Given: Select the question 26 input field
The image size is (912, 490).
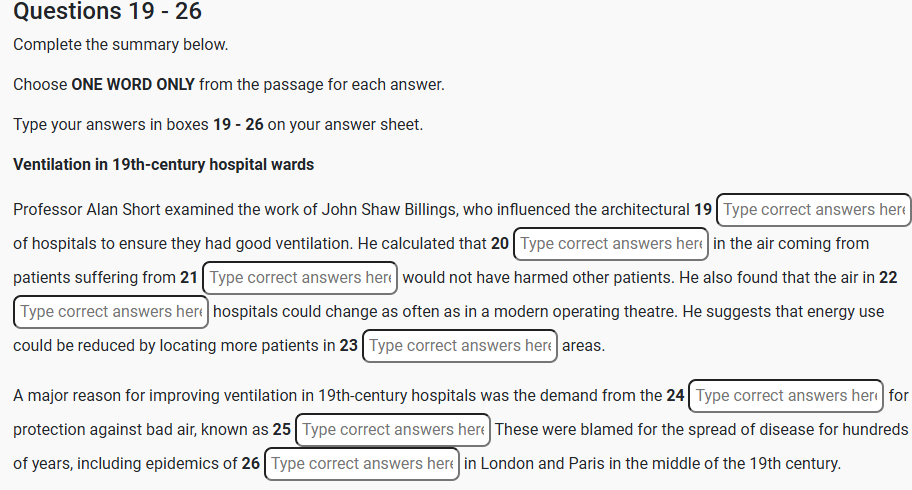Looking at the screenshot, I should 362,464.
